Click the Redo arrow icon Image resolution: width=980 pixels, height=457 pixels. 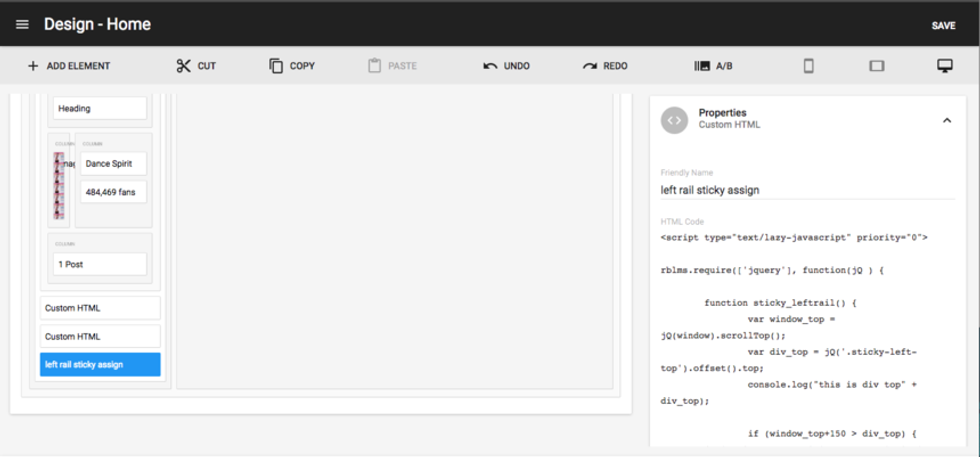[590, 66]
